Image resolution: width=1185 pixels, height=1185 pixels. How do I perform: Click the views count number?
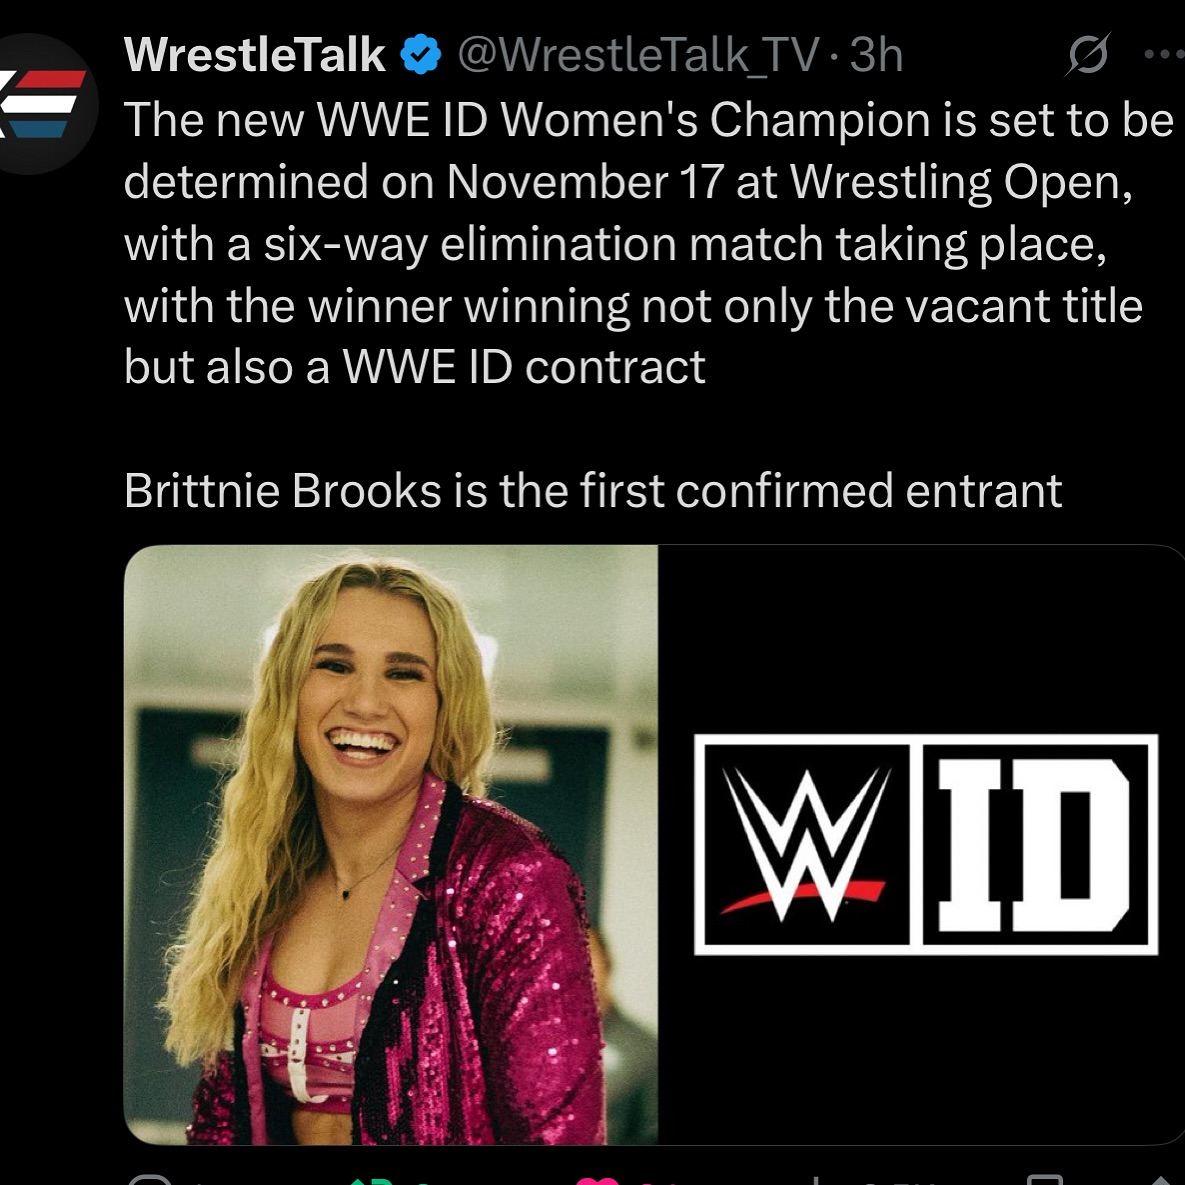pos(880,1182)
